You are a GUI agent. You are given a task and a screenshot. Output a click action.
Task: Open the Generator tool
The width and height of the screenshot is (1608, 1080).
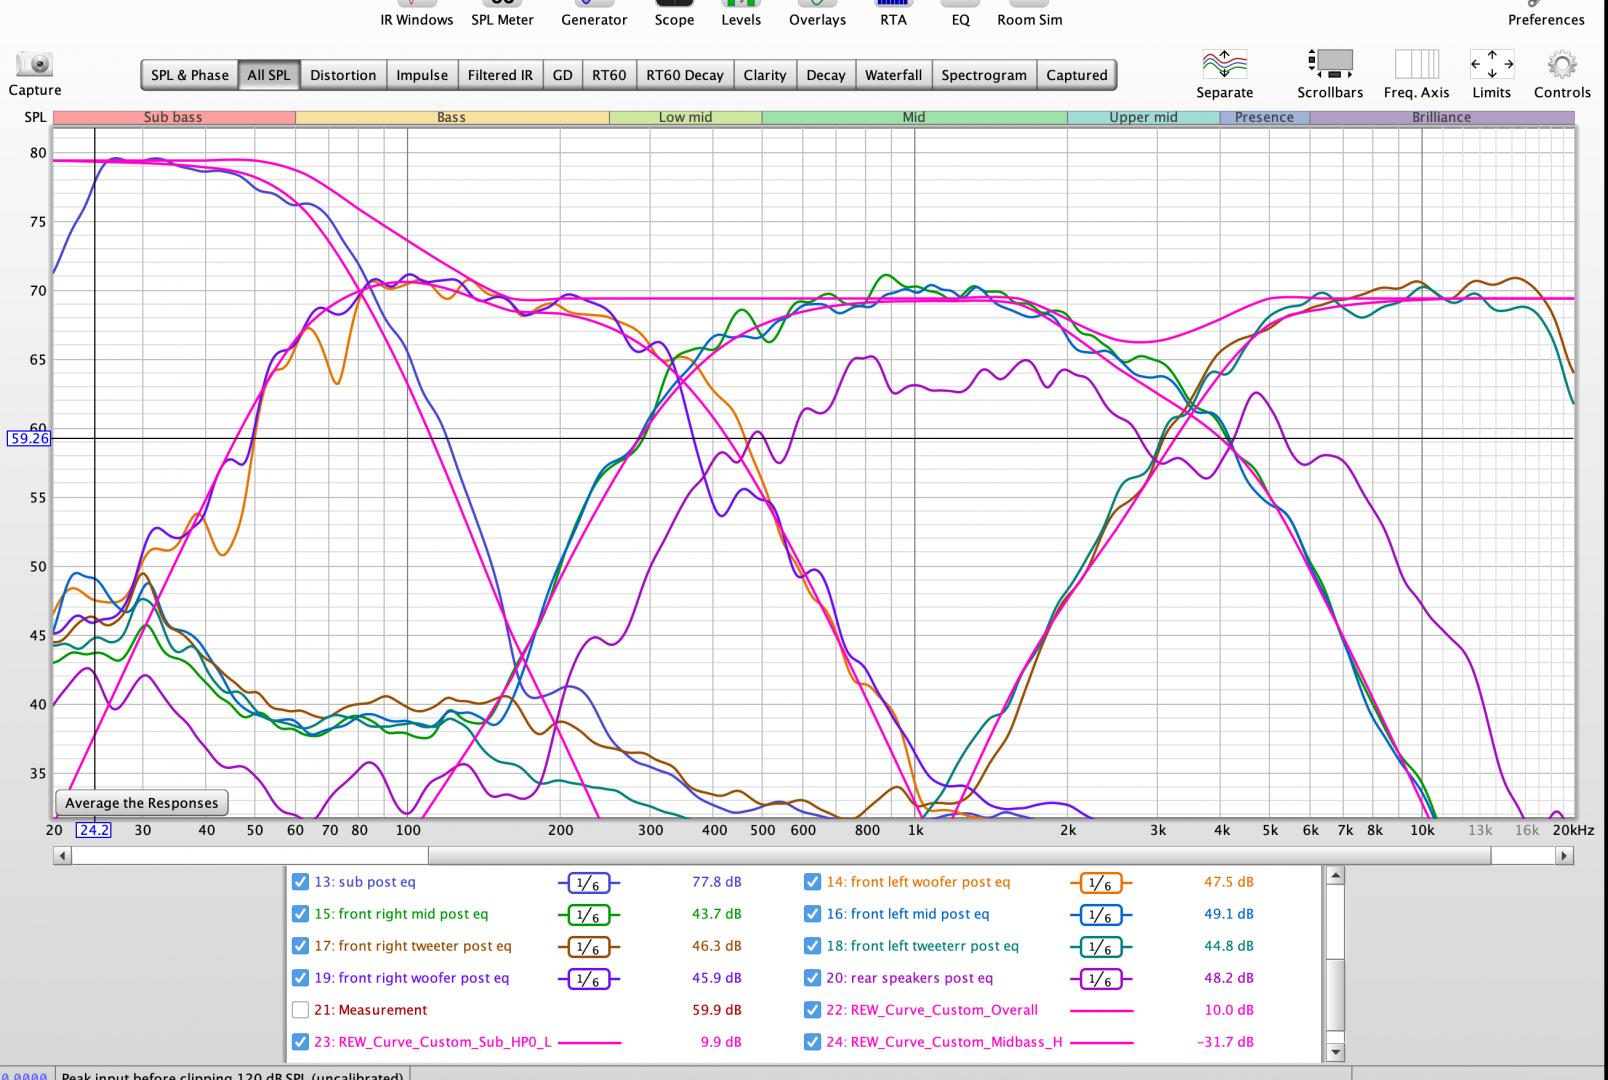pyautogui.click(x=594, y=13)
